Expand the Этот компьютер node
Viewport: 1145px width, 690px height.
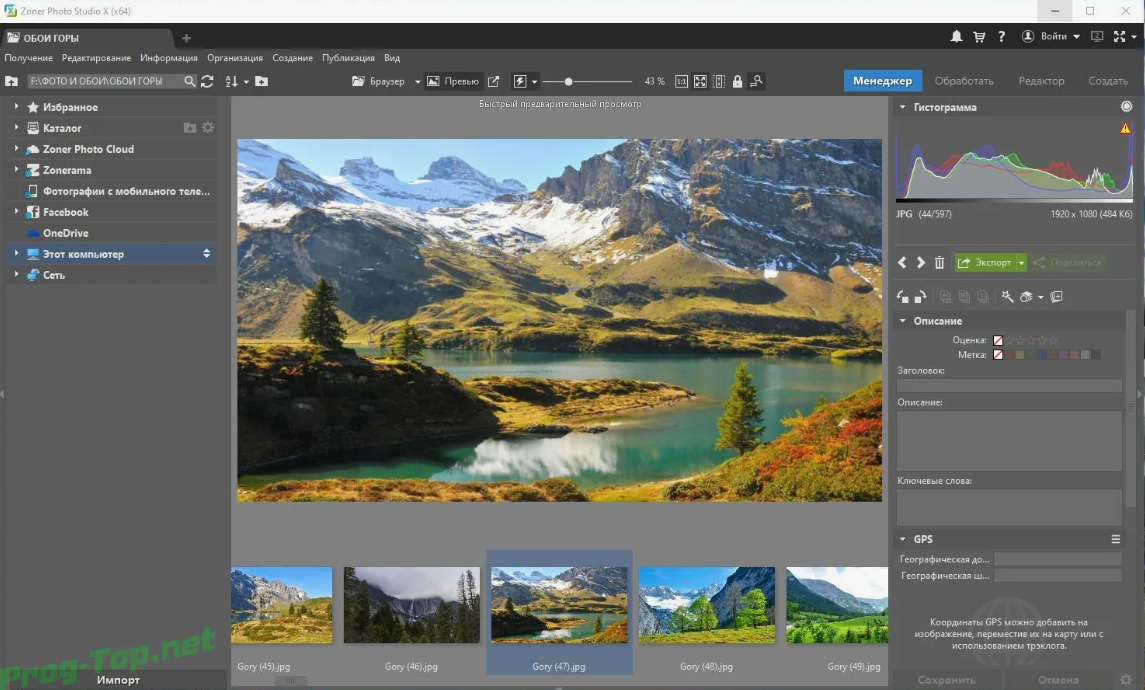click(16, 254)
